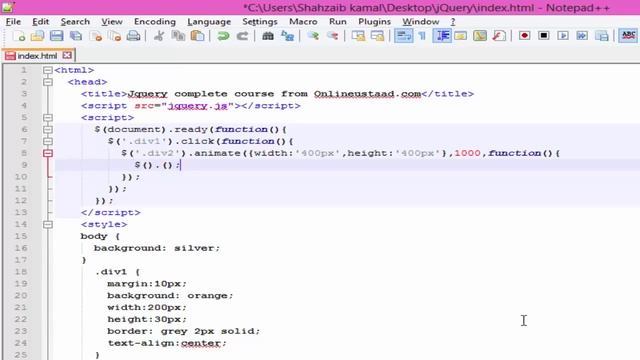
Task: Toggle synchronized horizontal scrolling
Action: (x=378, y=36)
